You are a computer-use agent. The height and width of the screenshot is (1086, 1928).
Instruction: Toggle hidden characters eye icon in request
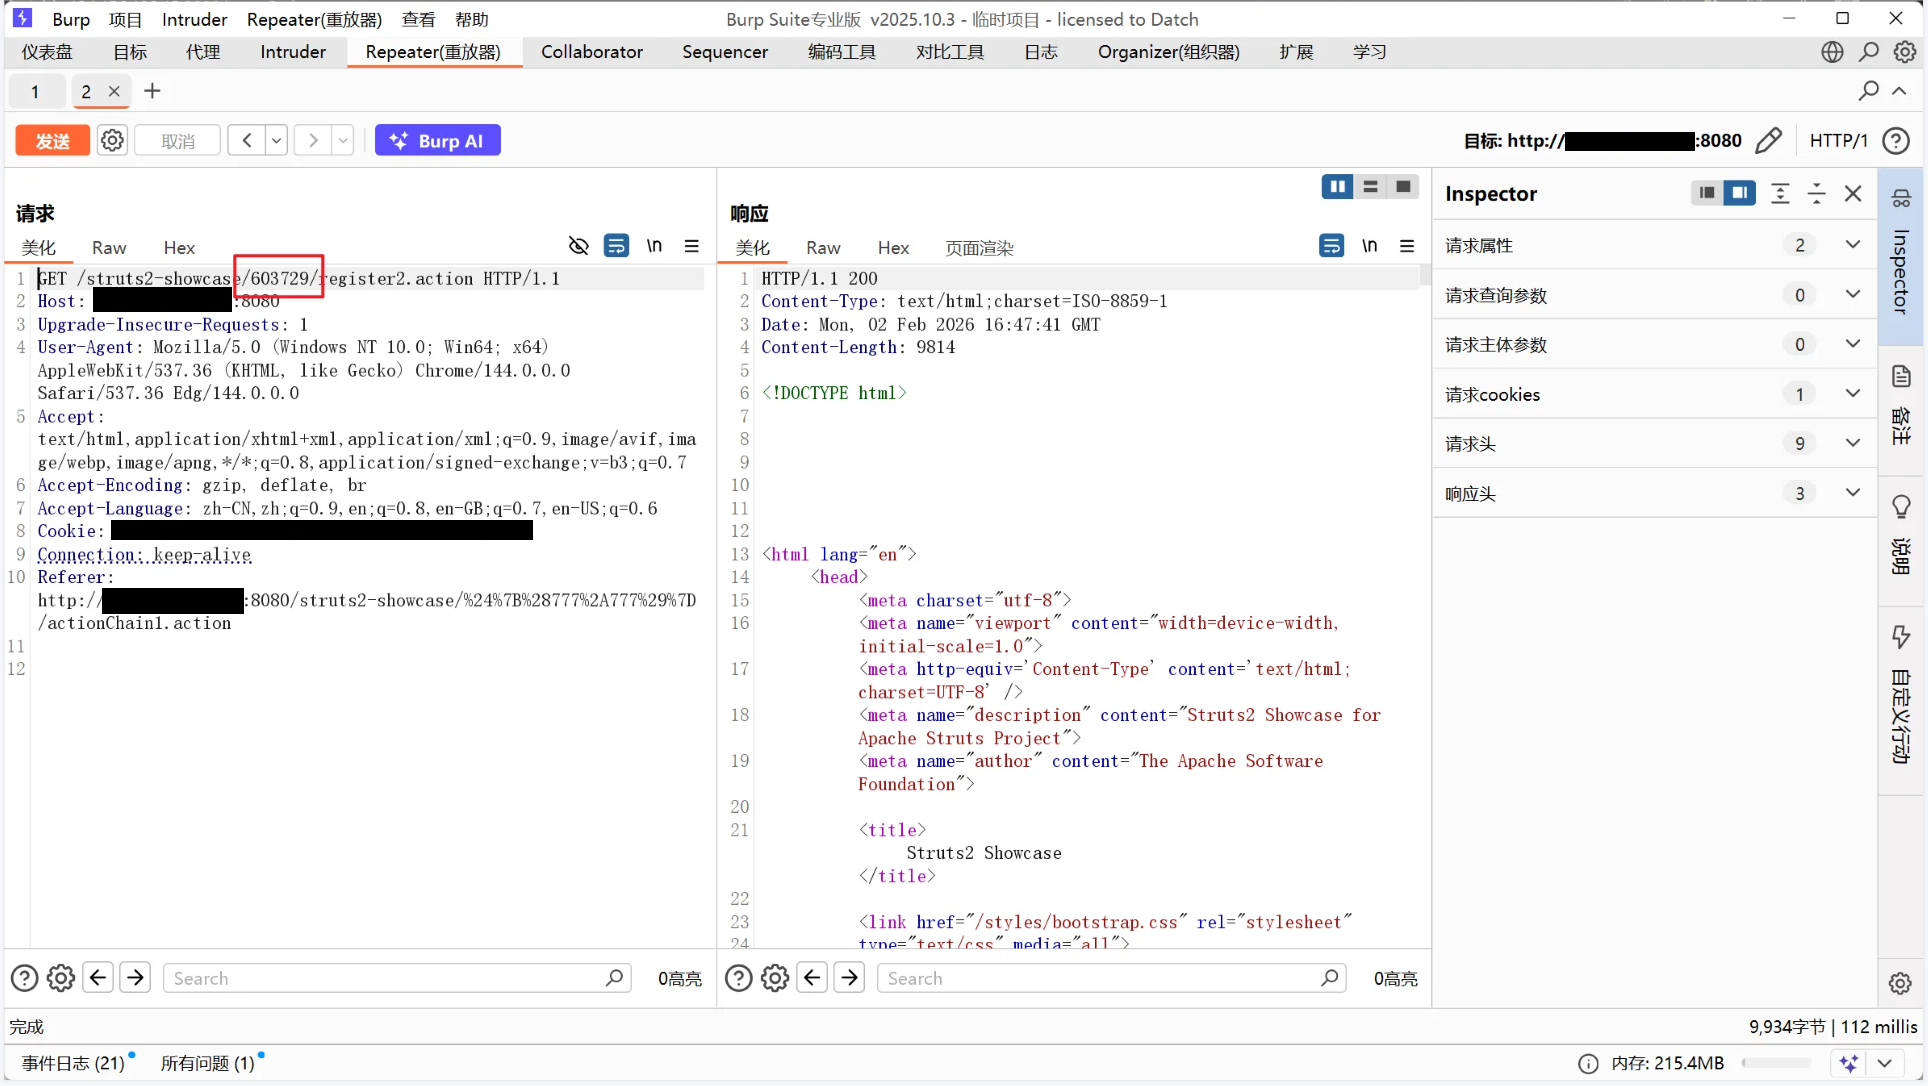coord(578,246)
